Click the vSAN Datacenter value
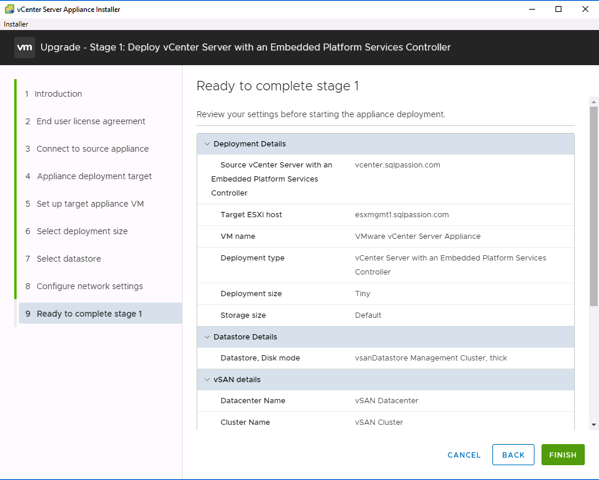 click(386, 401)
